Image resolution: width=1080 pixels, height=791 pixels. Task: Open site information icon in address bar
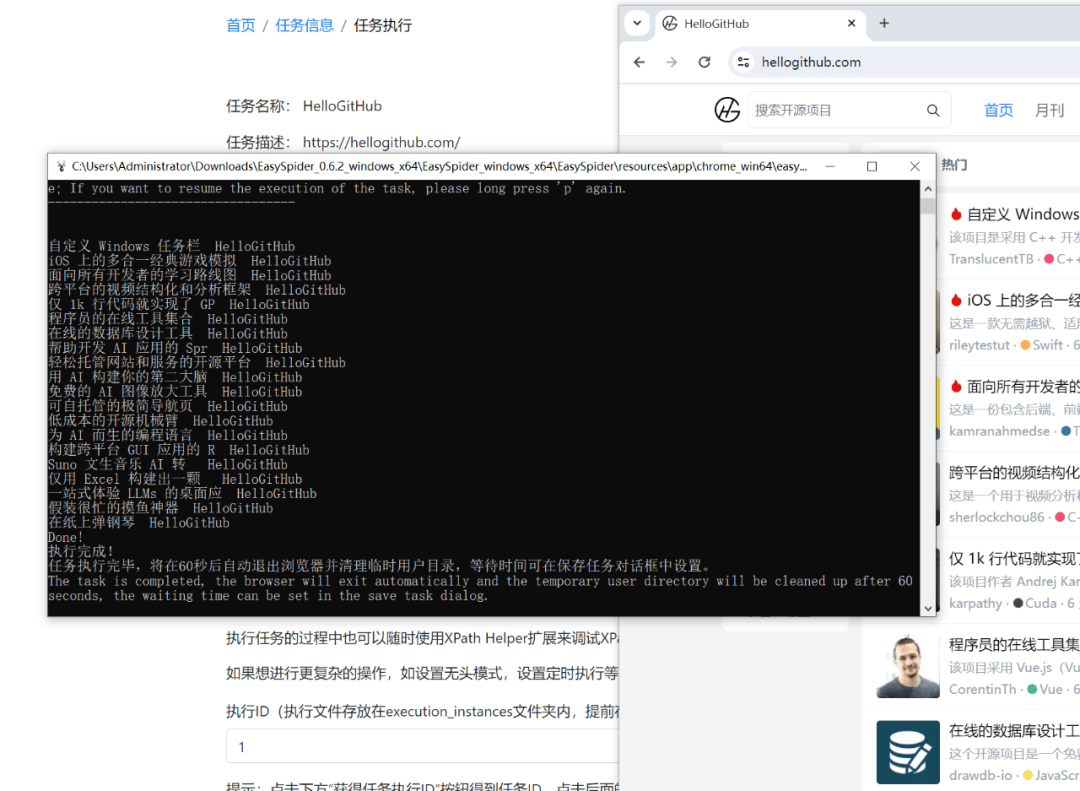pos(743,62)
